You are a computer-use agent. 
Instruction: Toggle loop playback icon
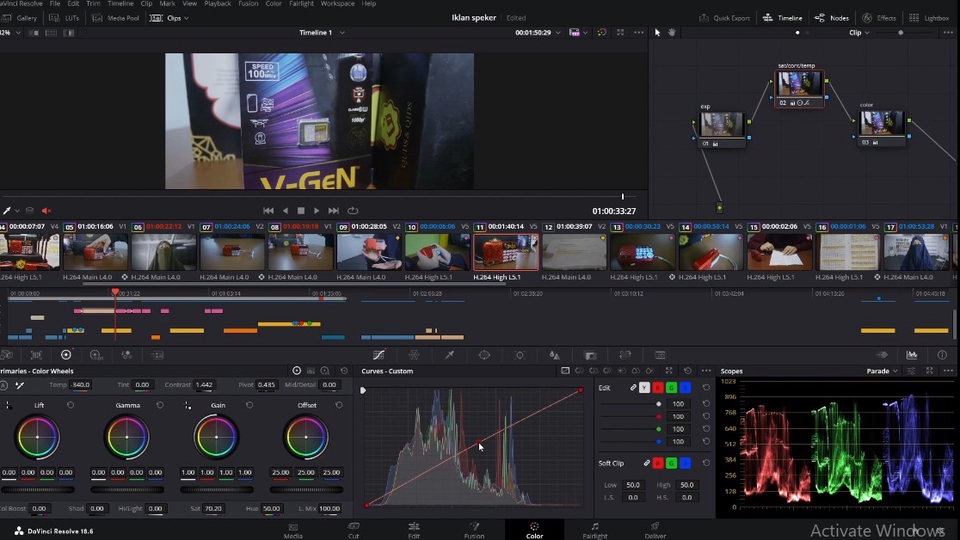point(353,211)
